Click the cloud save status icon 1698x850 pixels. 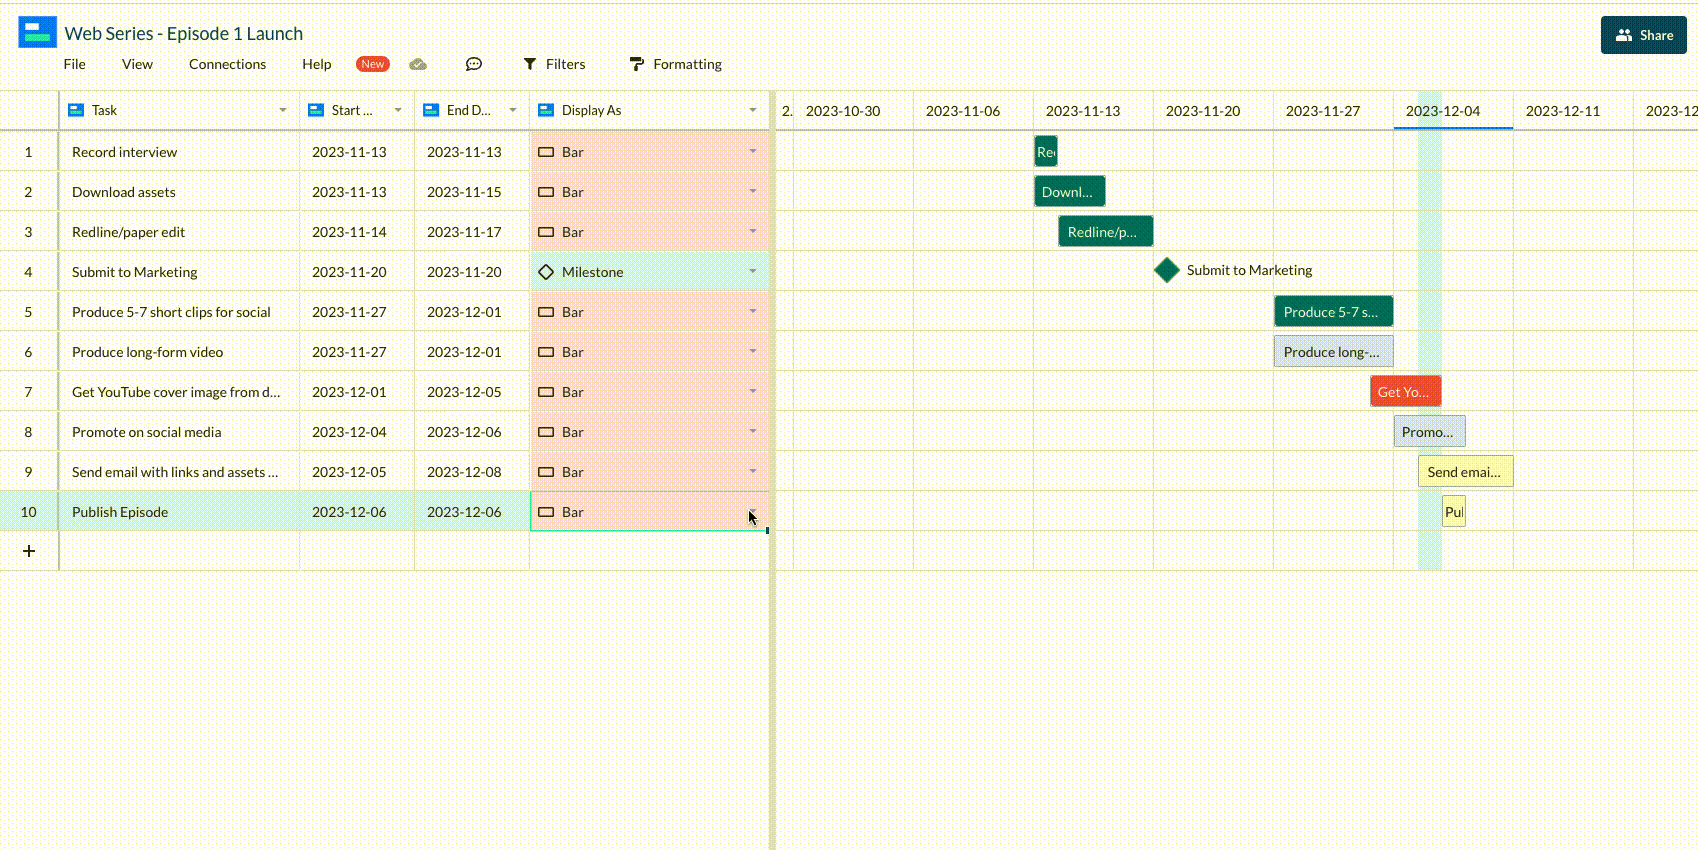pyautogui.click(x=418, y=64)
